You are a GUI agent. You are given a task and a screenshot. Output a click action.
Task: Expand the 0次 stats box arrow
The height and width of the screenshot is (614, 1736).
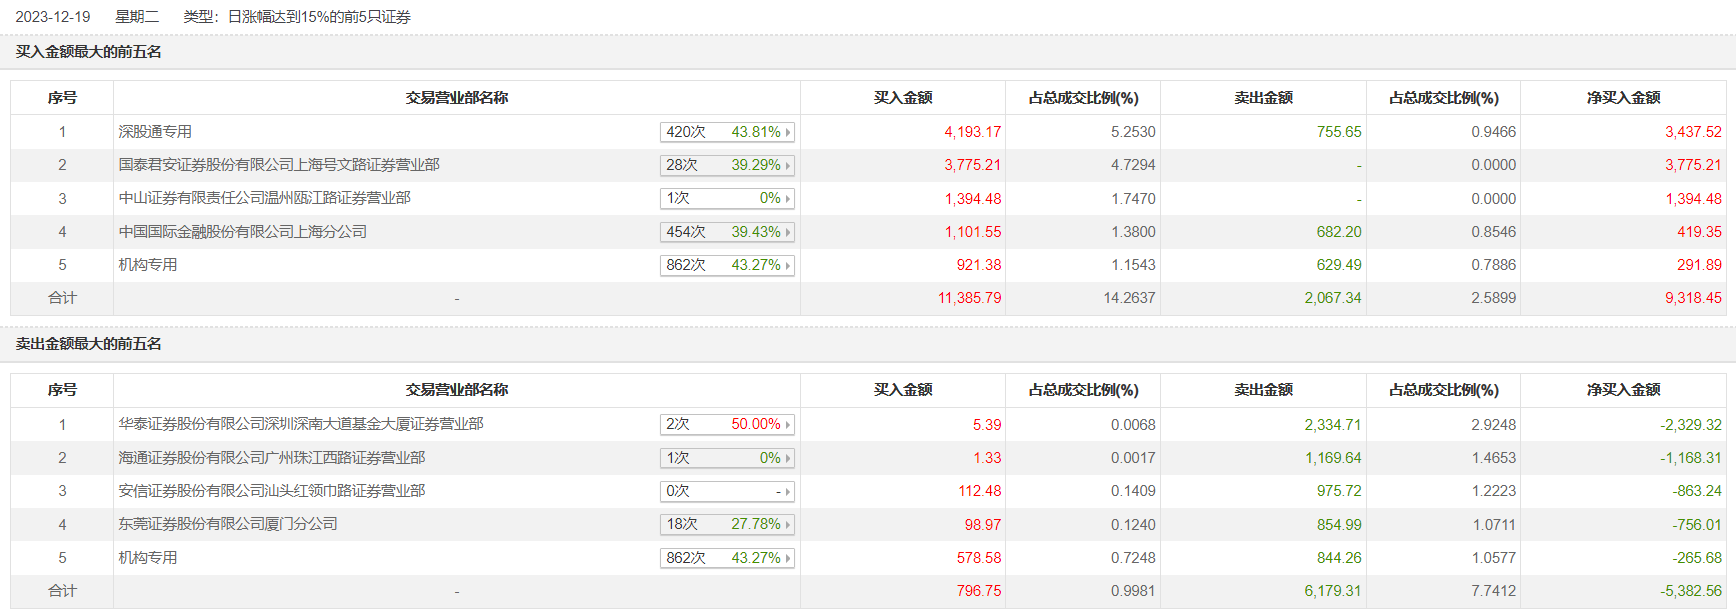click(788, 491)
